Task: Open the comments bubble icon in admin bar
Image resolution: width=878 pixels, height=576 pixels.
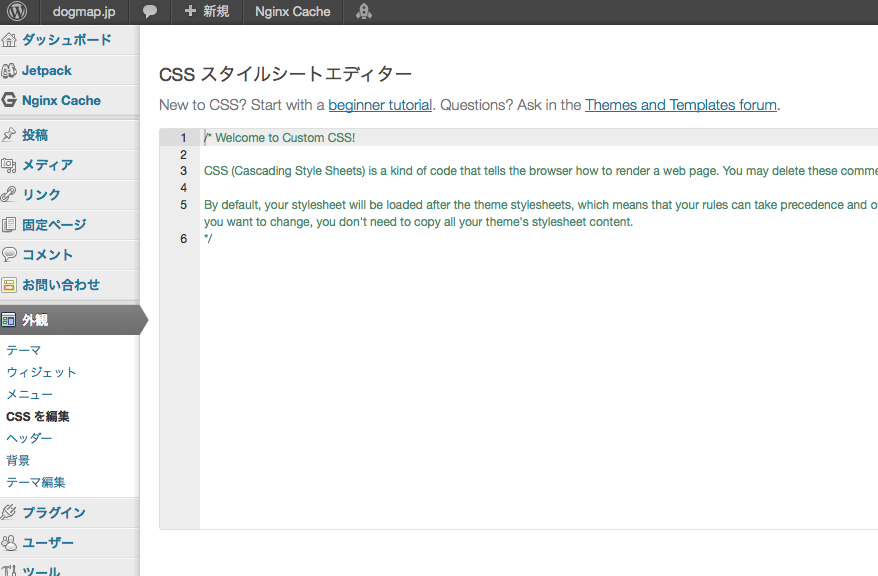Action: tap(149, 12)
